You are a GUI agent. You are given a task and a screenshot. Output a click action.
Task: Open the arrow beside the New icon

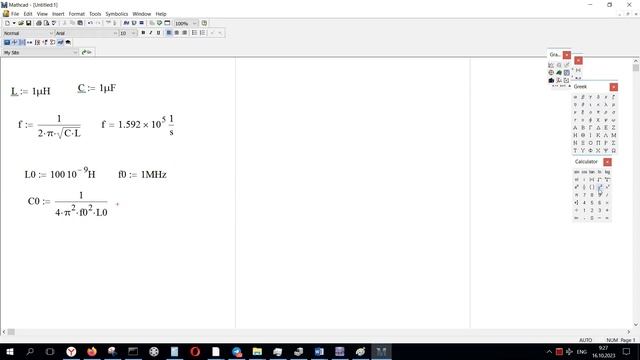pos(14,23)
